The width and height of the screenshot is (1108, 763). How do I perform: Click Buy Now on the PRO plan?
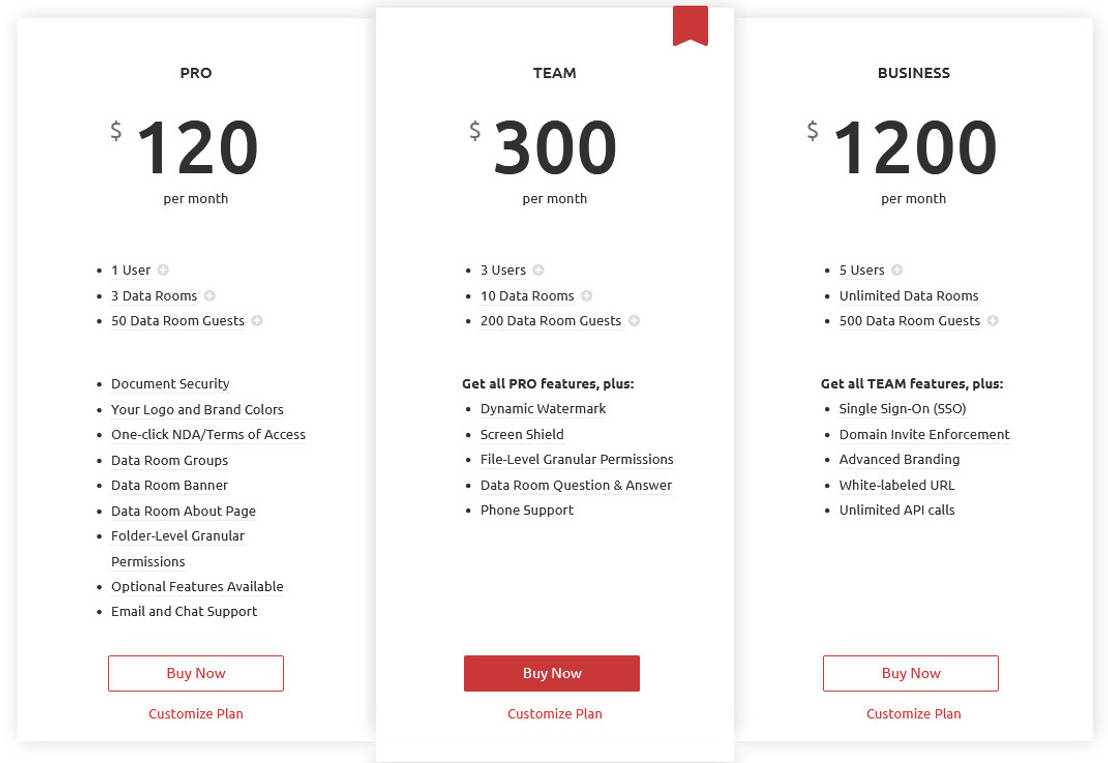tap(195, 673)
